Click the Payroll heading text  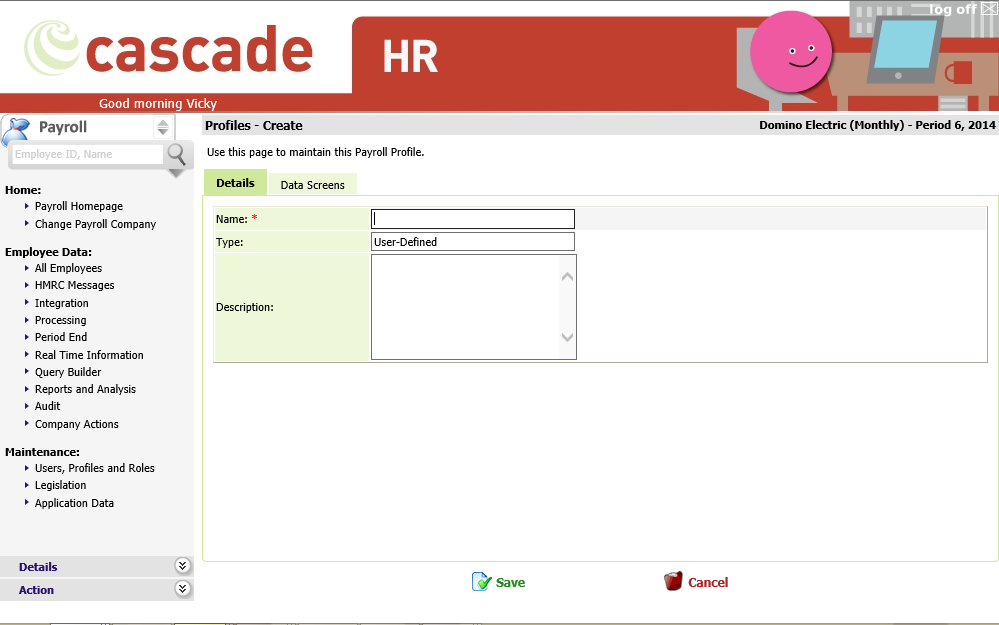point(62,127)
